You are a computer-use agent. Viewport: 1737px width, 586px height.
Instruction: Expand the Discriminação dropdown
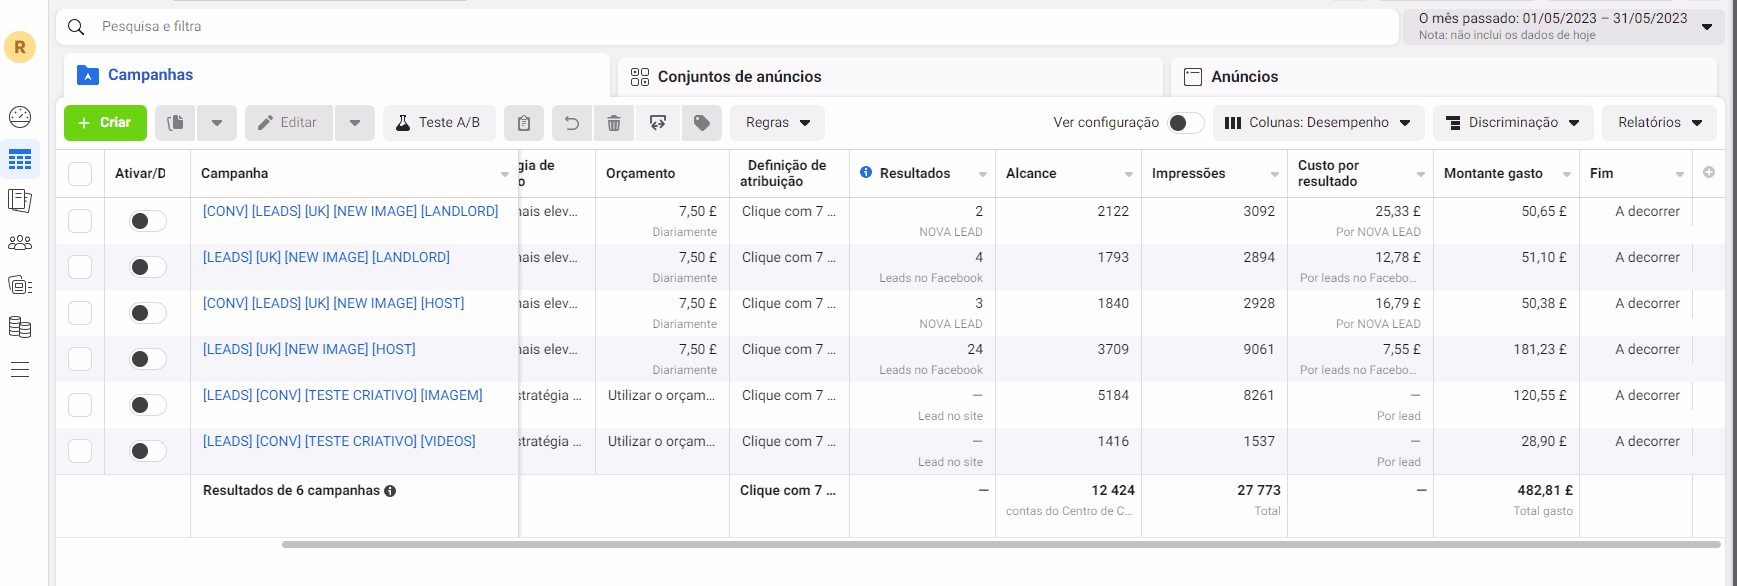(x=1513, y=123)
